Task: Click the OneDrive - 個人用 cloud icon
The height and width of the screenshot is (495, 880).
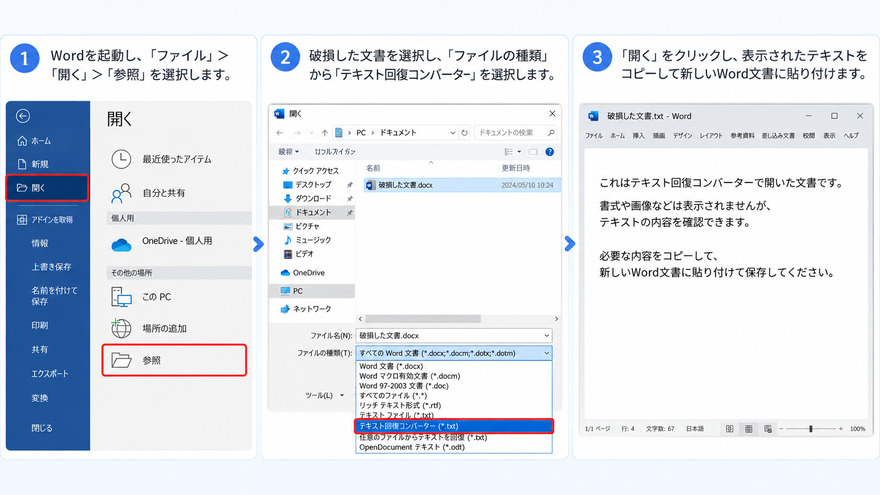Action: 121,244
